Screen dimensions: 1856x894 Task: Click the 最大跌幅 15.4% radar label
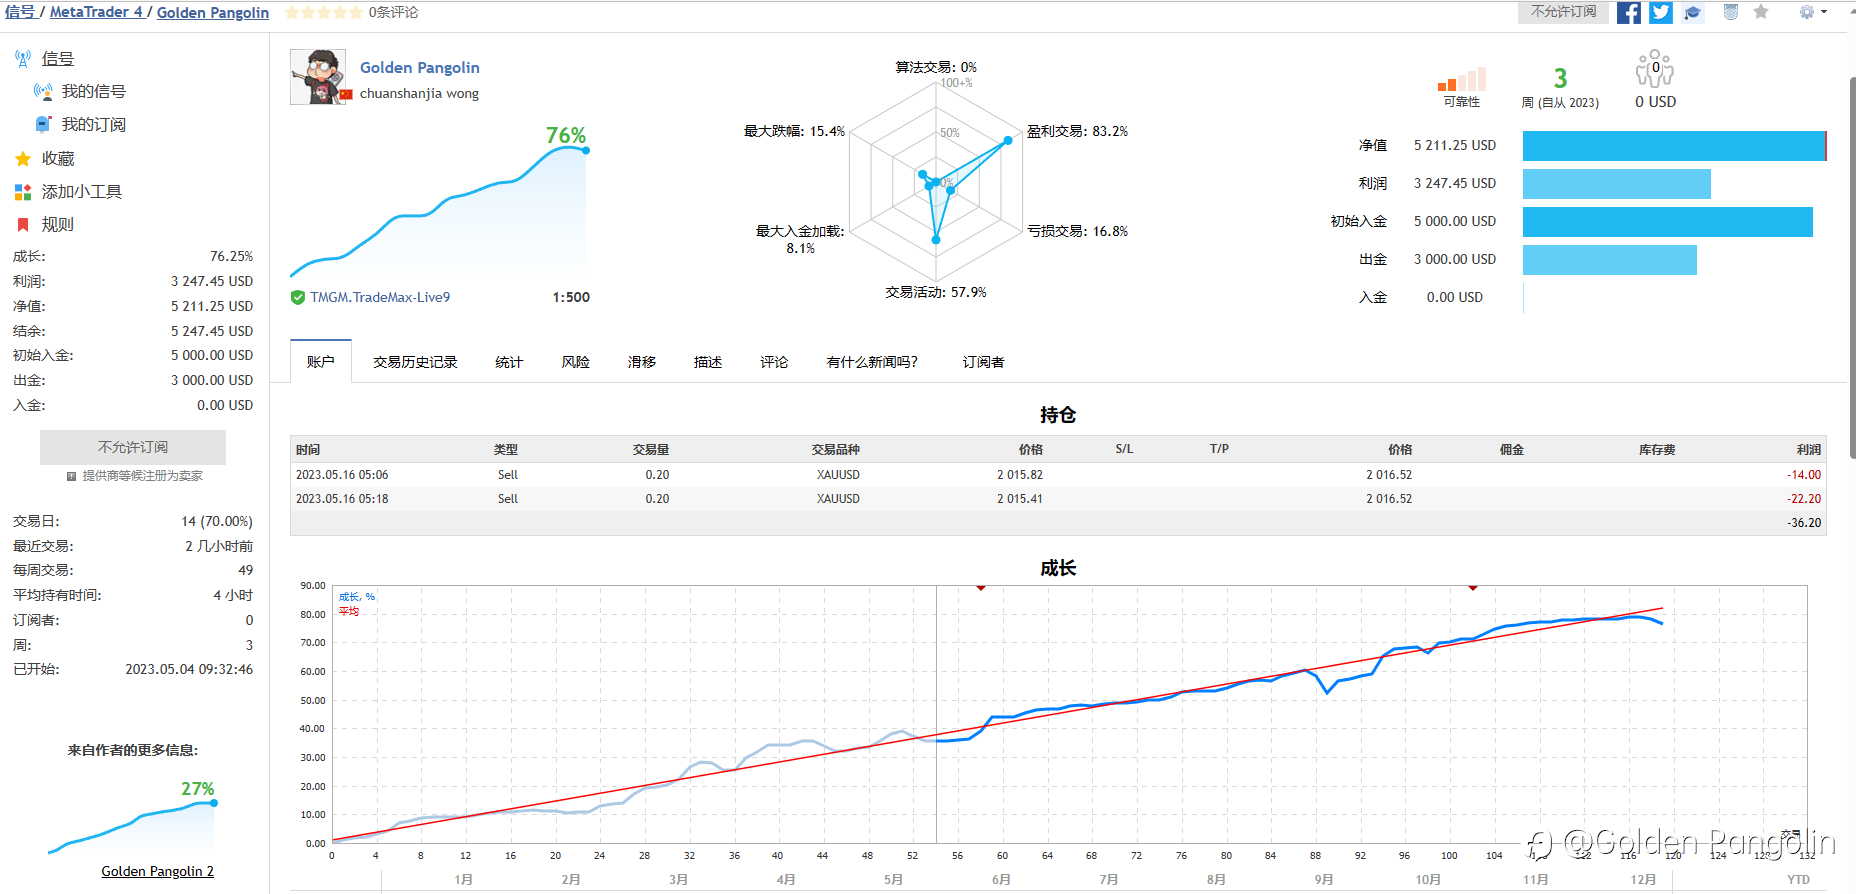pos(794,131)
